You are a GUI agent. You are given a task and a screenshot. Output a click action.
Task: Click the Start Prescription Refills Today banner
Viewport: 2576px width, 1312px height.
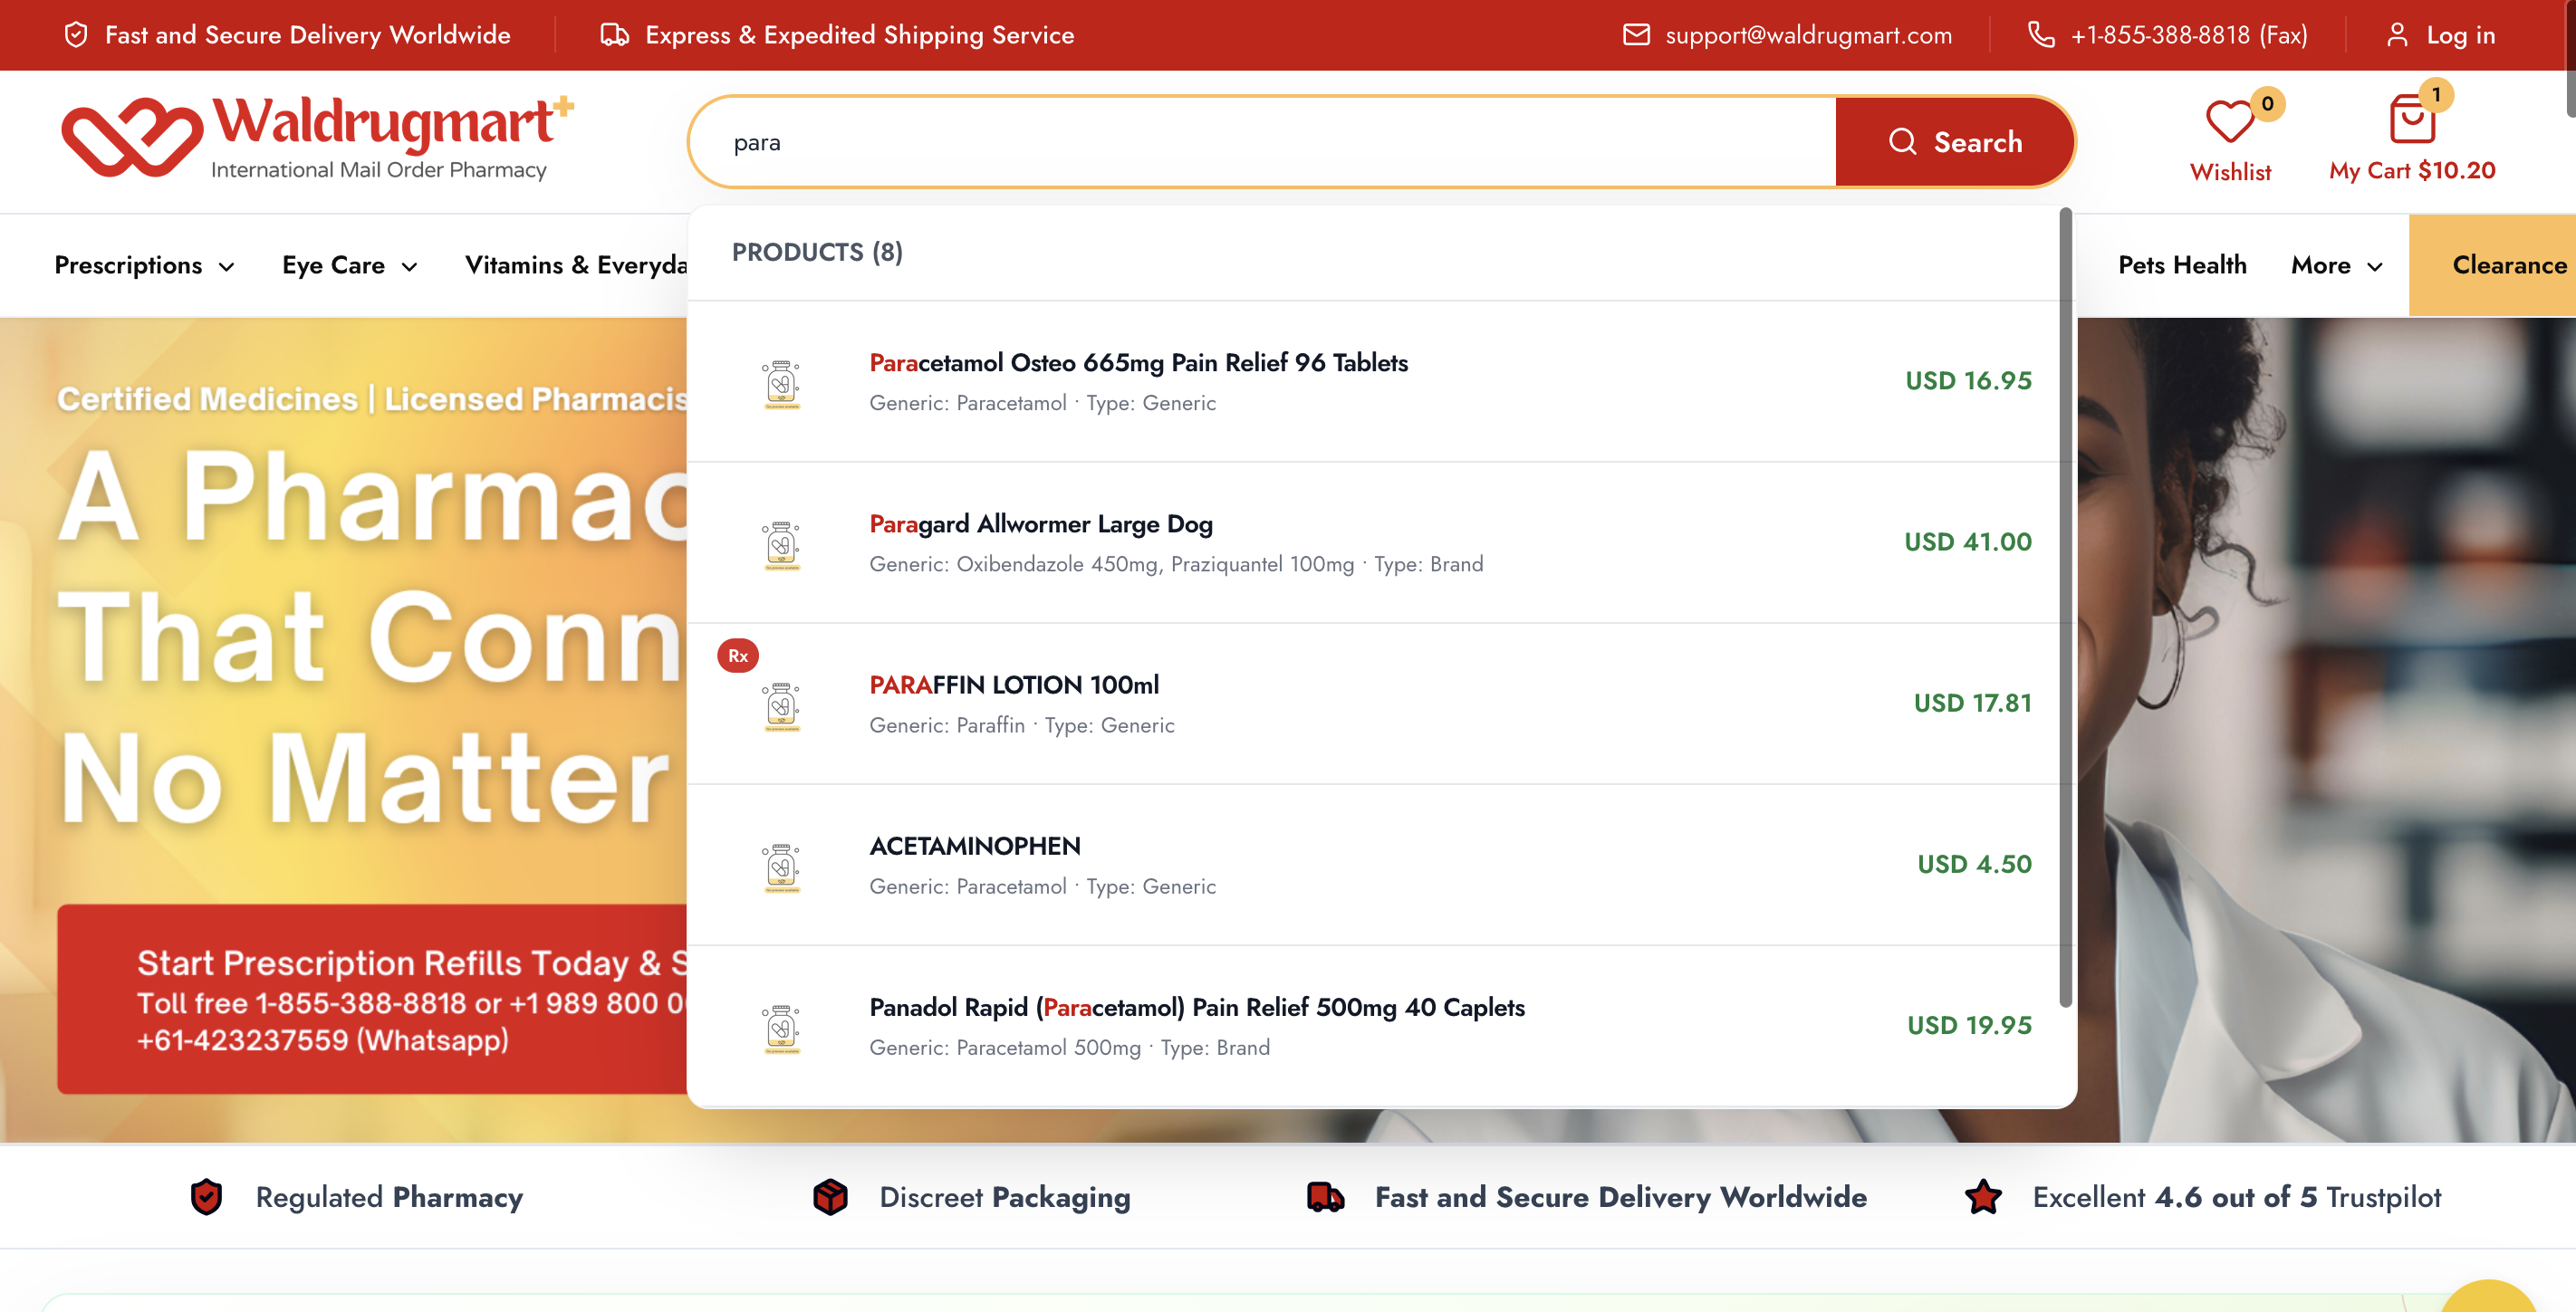pyautogui.click(x=372, y=999)
